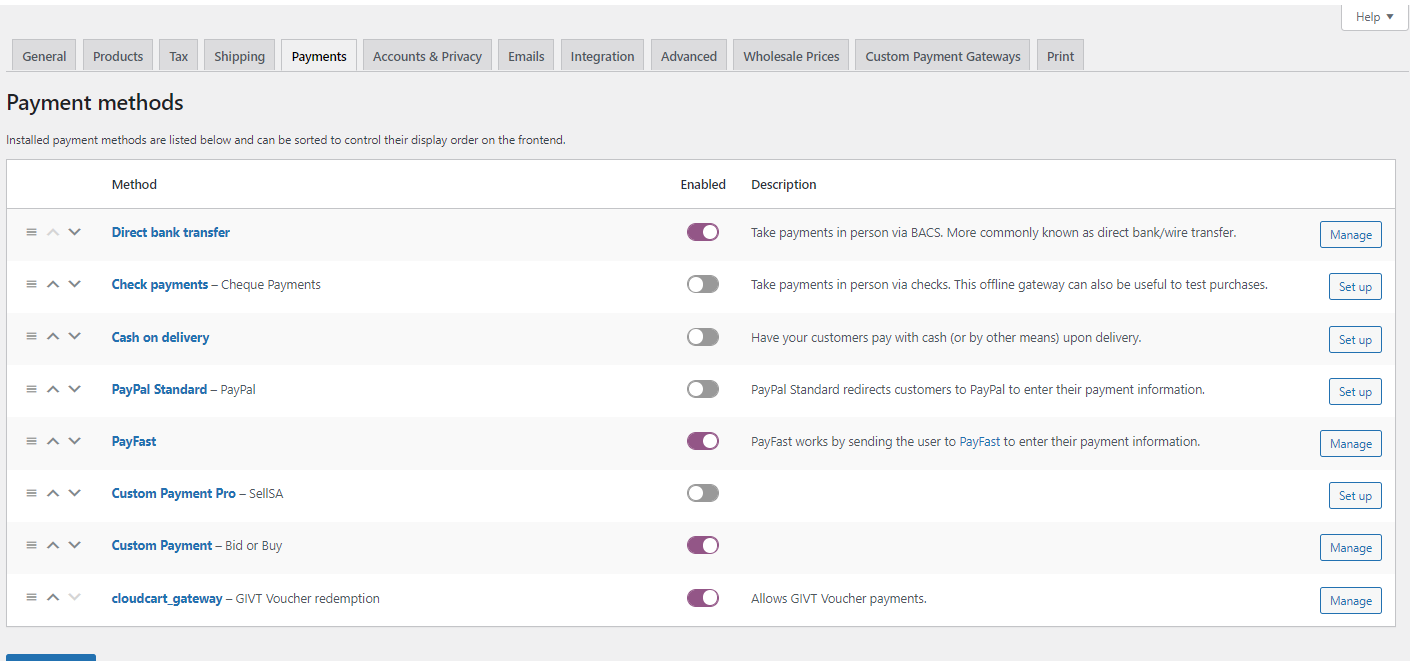Select drag handle for Cash on delivery
Screen dimensions: 1410x661
point(31,336)
